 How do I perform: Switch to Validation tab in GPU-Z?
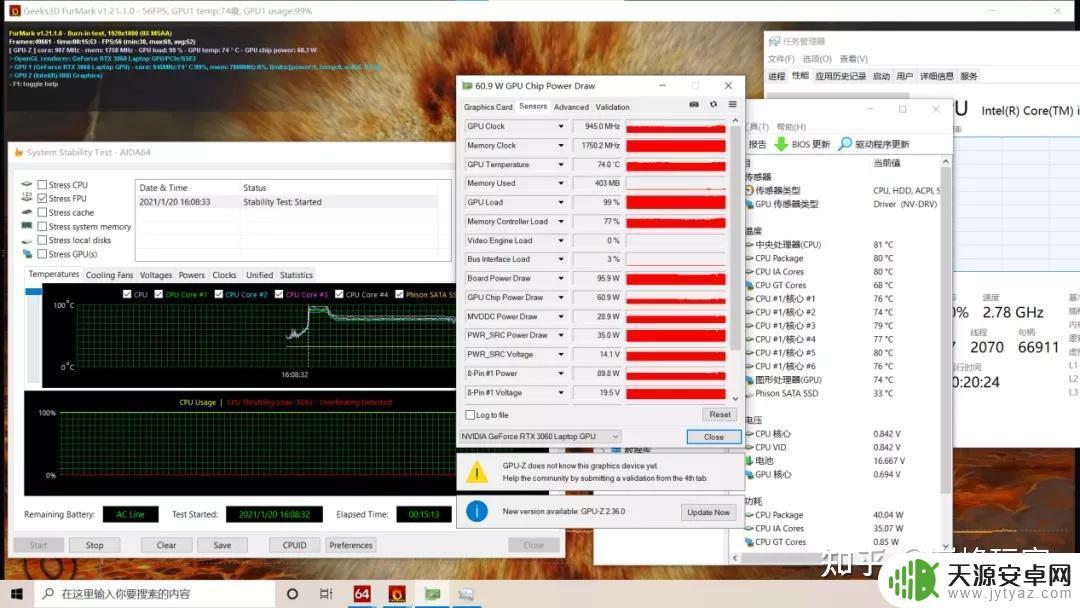(x=612, y=107)
